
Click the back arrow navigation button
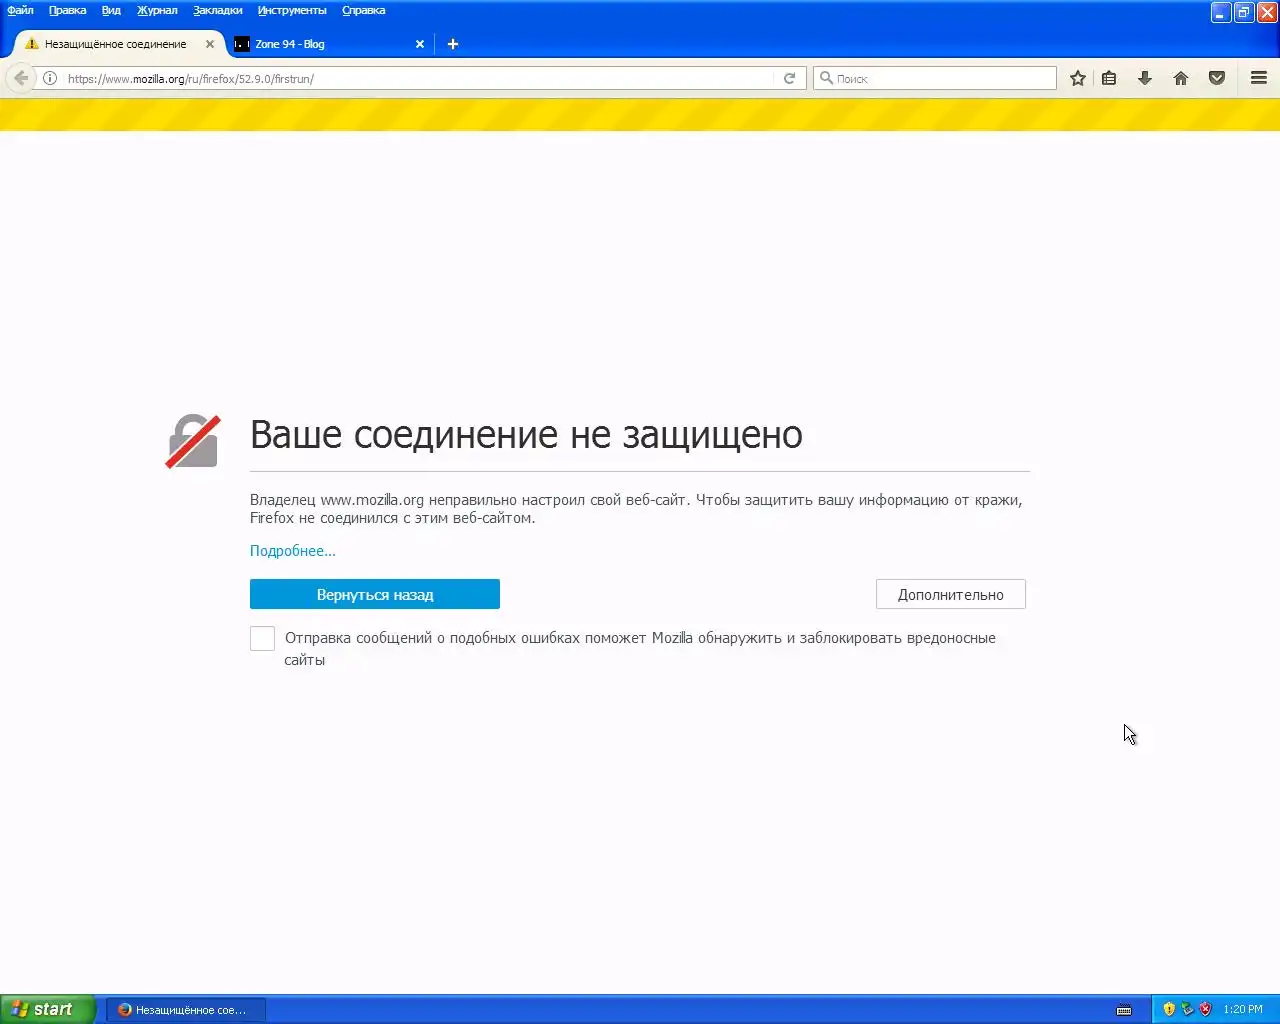click(21, 78)
